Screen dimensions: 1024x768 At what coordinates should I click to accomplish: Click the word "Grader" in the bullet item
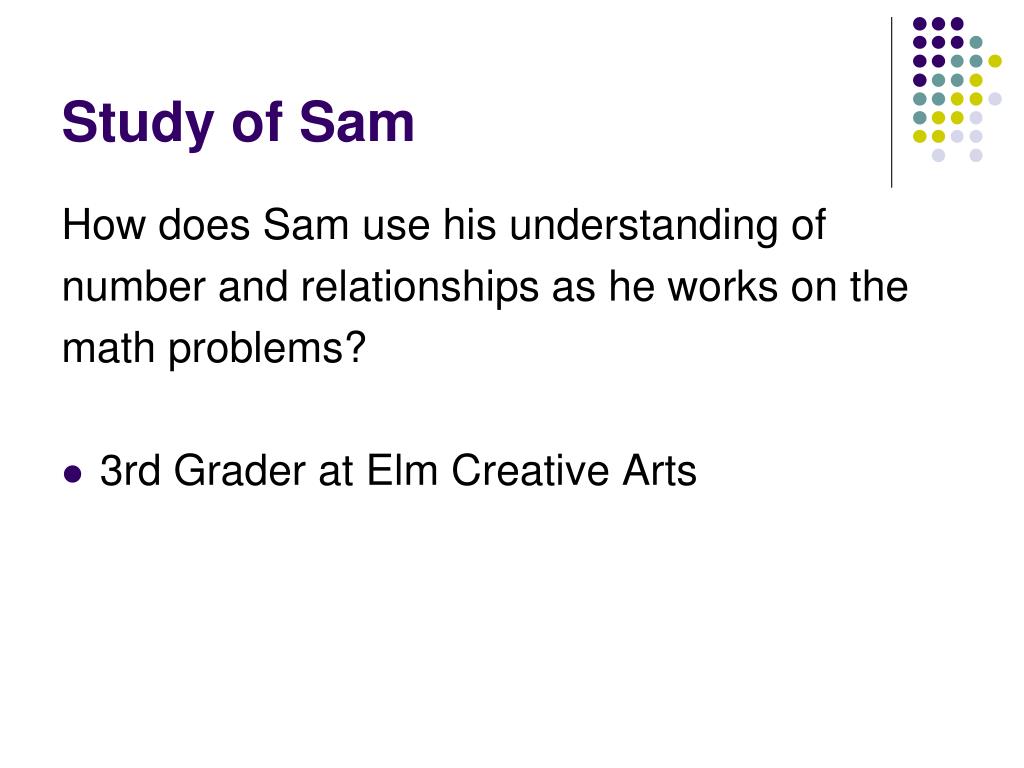point(240,470)
